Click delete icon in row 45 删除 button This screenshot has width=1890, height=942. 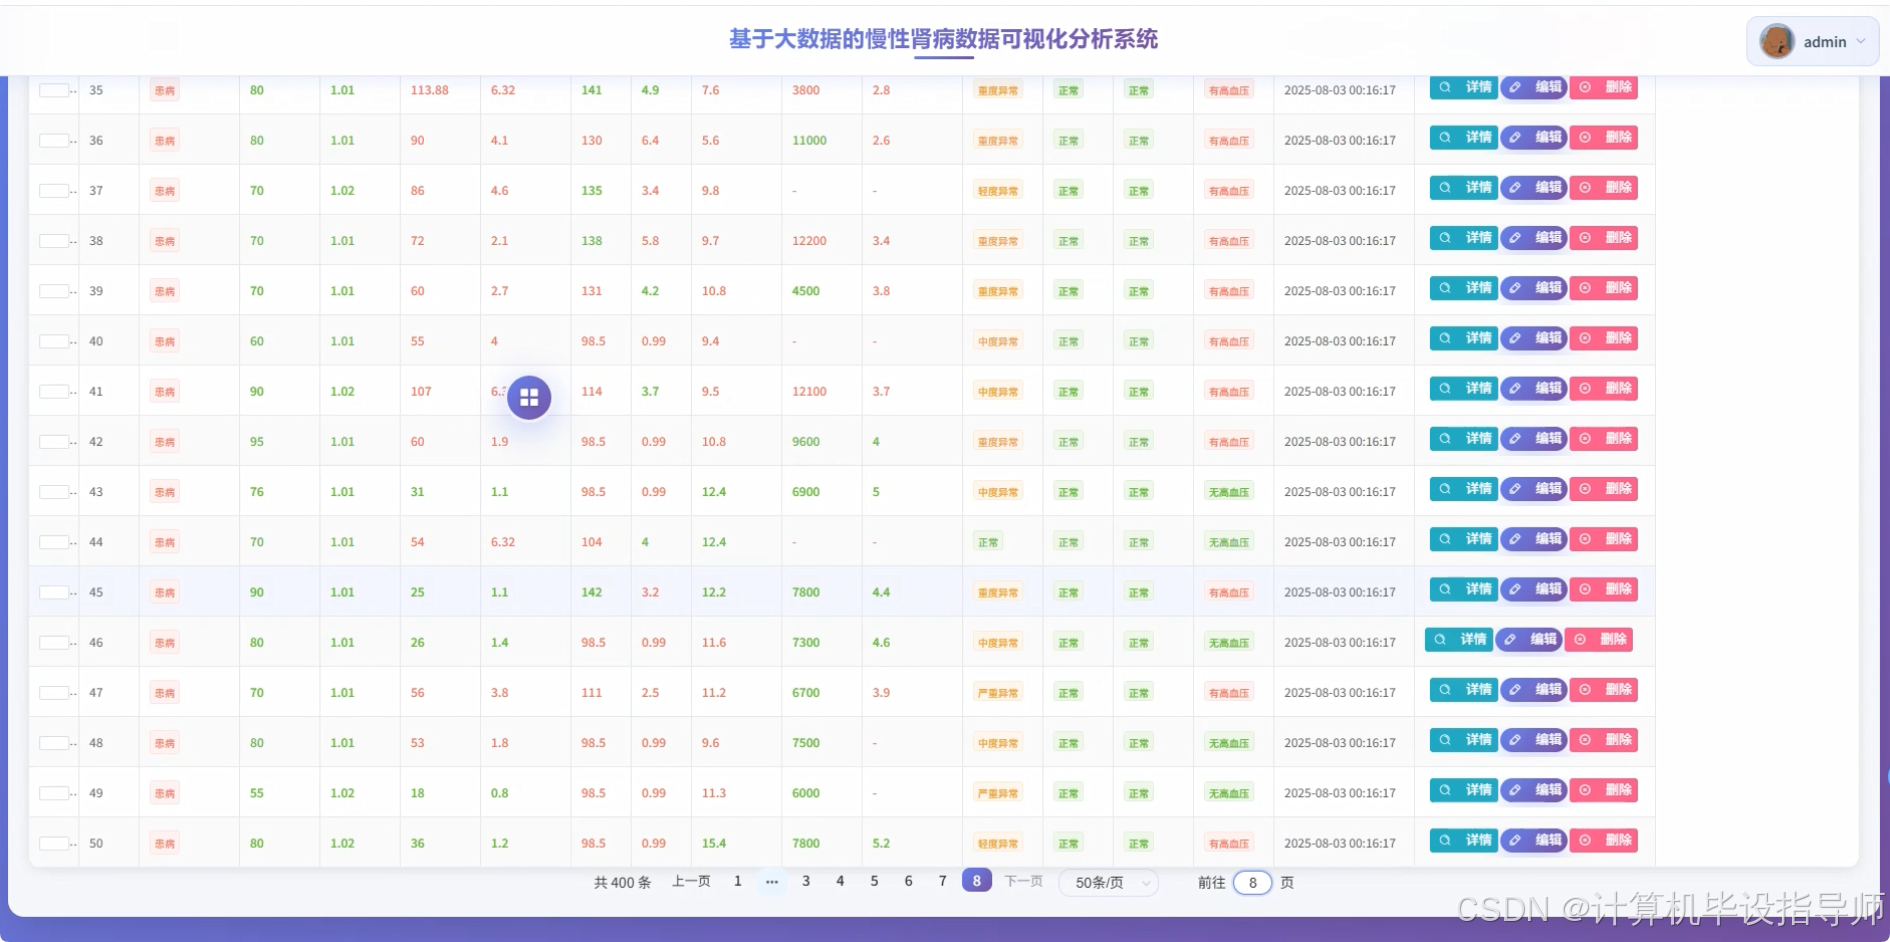click(1585, 589)
